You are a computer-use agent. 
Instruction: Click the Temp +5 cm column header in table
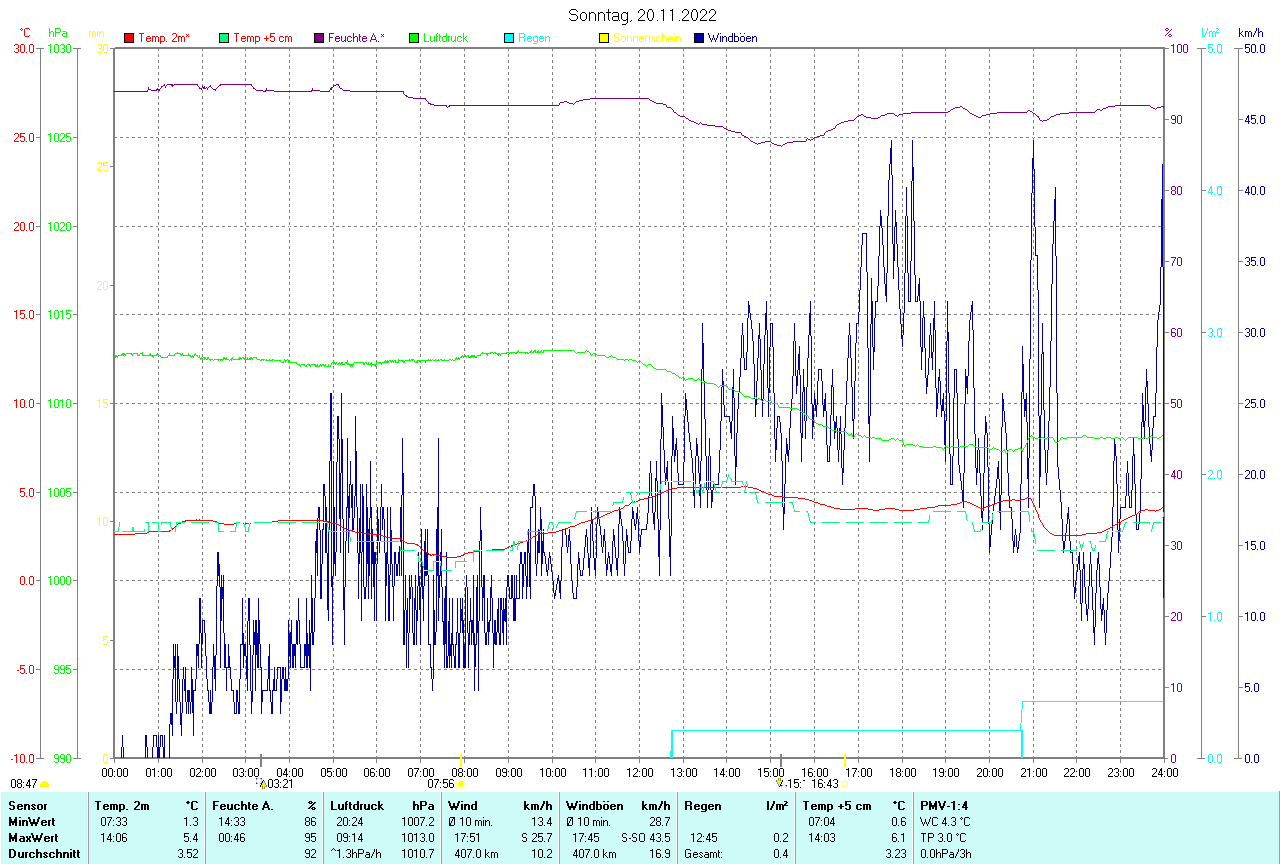[837, 806]
